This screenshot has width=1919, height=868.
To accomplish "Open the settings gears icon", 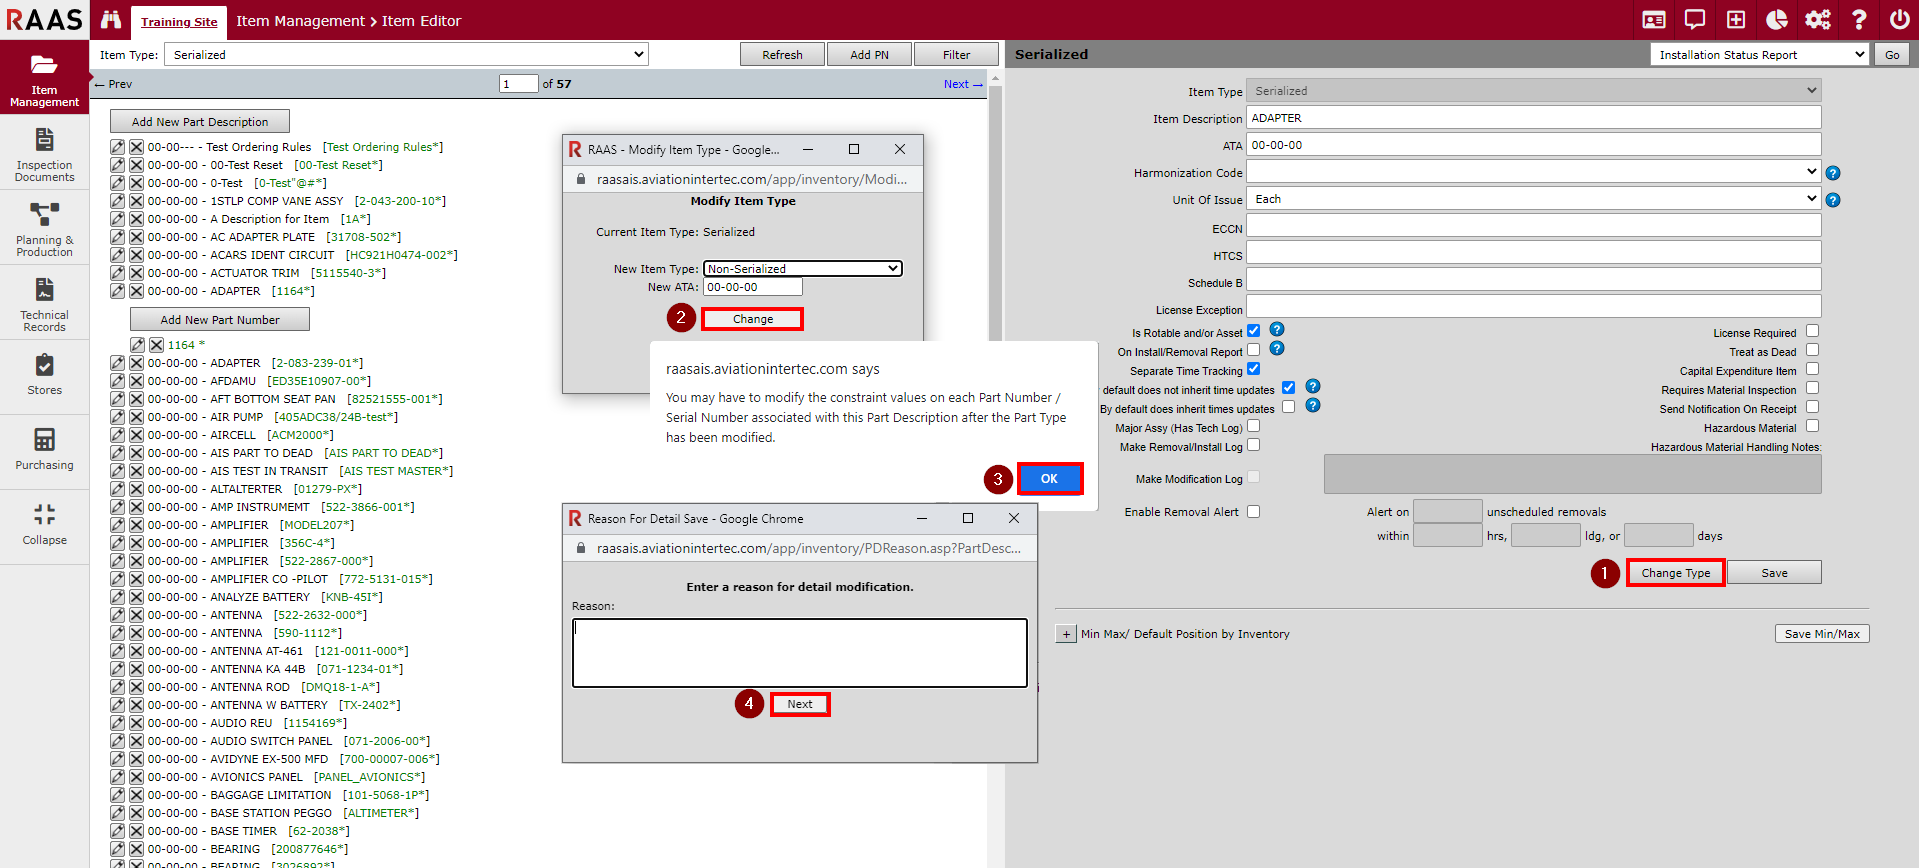I will click(x=1817, y=20).
